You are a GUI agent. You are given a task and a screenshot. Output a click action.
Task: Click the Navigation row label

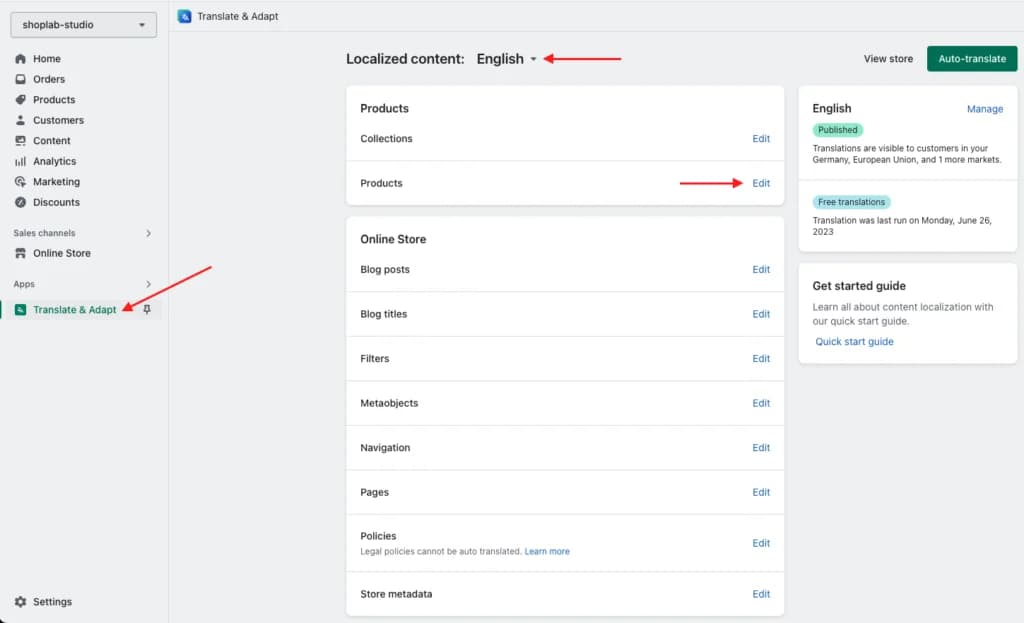tap(385, 448)
